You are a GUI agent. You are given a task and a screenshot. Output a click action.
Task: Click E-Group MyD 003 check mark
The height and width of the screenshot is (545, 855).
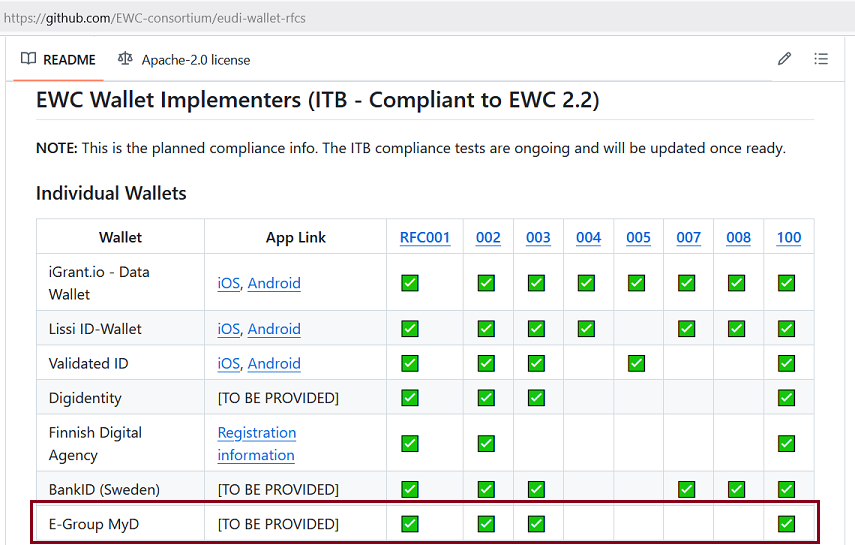pos(536,524)
